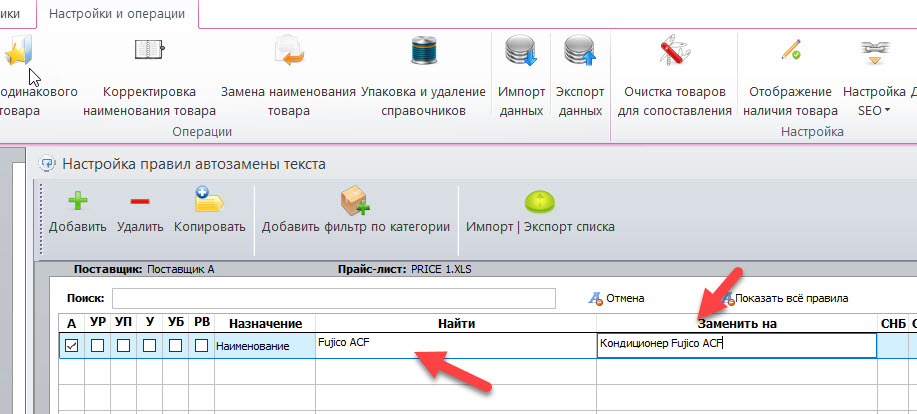Focus the Поиск search field
The width and height of the screenshot is (917, 414).
(333, 298)
